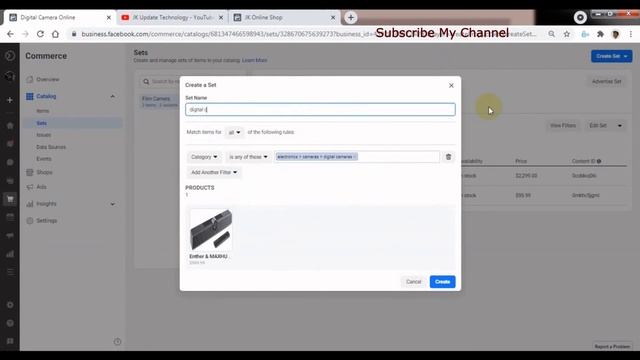This screenshot has height=360, width=640.
Task: Delete the Category filter with trash icon
Action: coord(448,157)
